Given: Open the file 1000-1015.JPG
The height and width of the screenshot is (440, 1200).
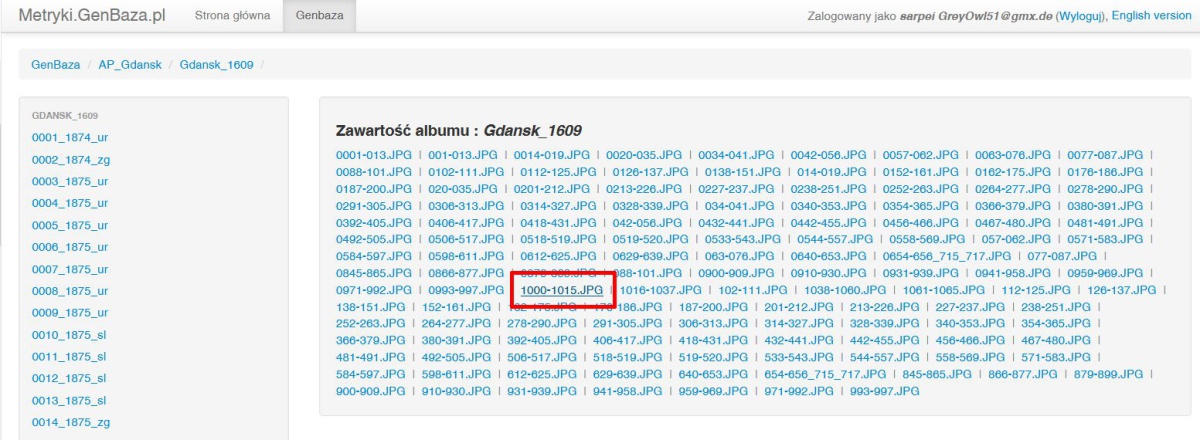Looking at the screenshot, I should coord(561,290).
